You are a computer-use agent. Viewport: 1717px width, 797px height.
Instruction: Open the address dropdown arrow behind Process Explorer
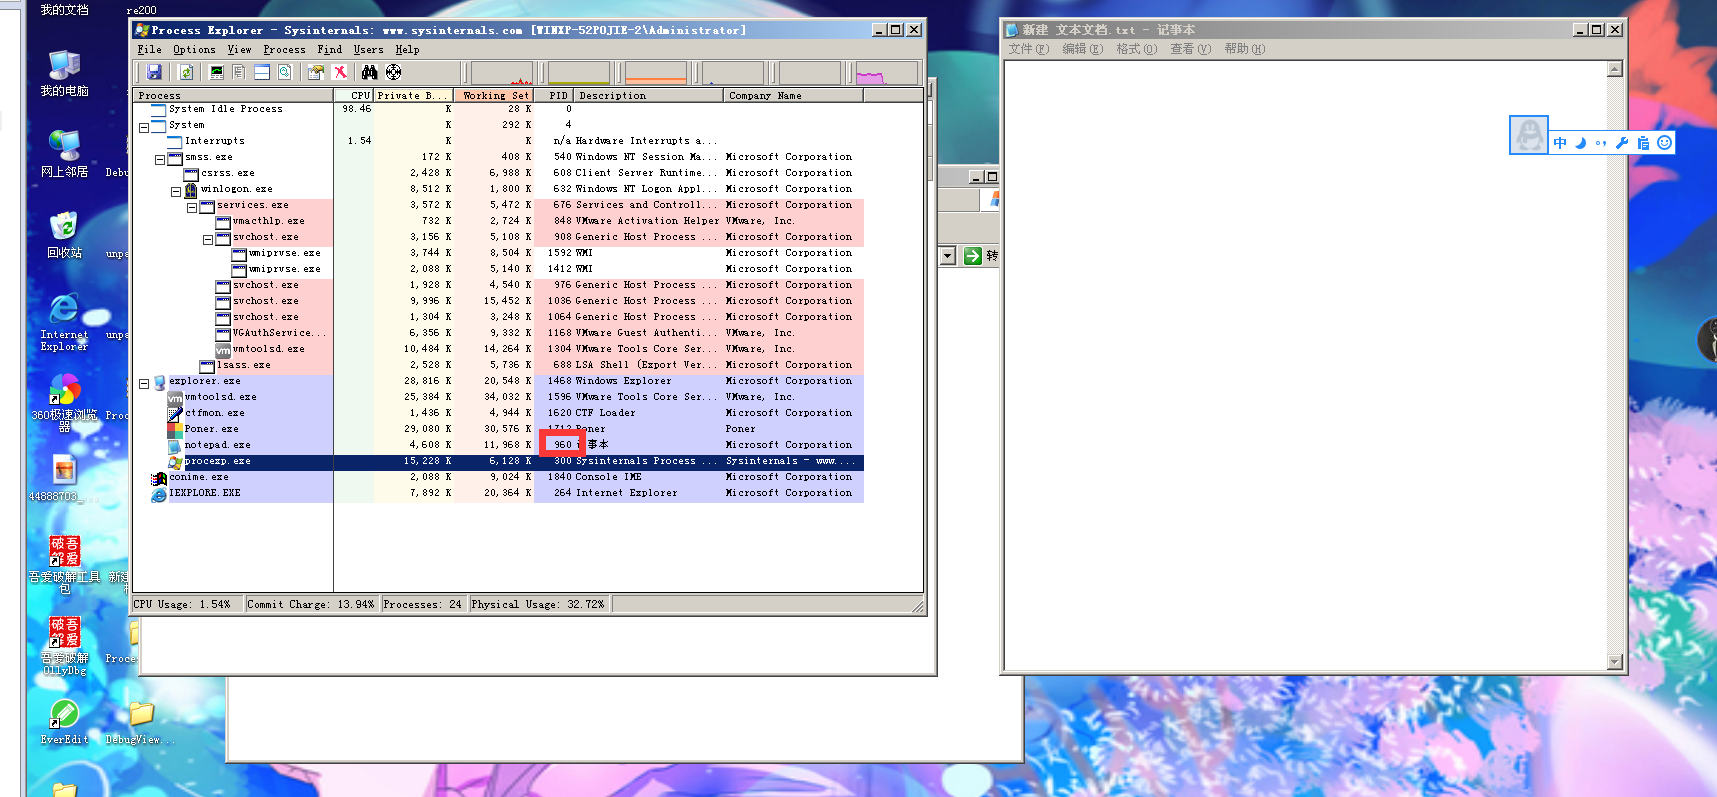948,256
